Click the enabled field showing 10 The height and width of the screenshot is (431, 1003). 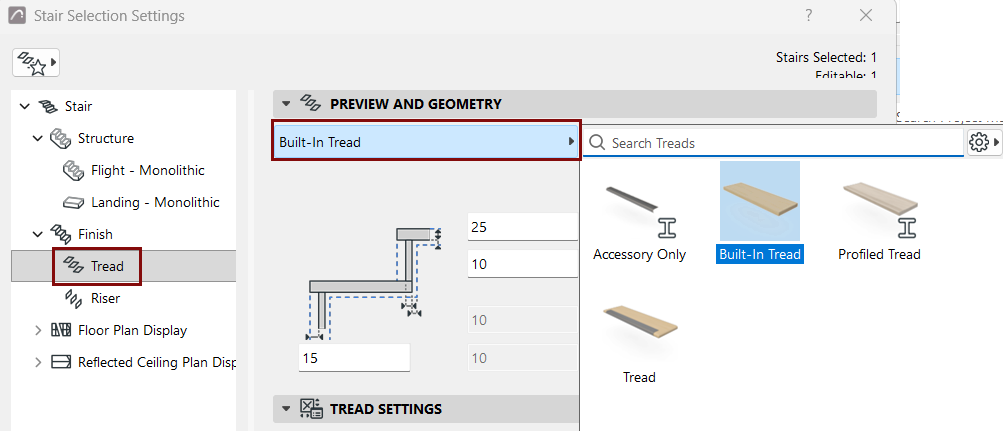click(523, 263)
